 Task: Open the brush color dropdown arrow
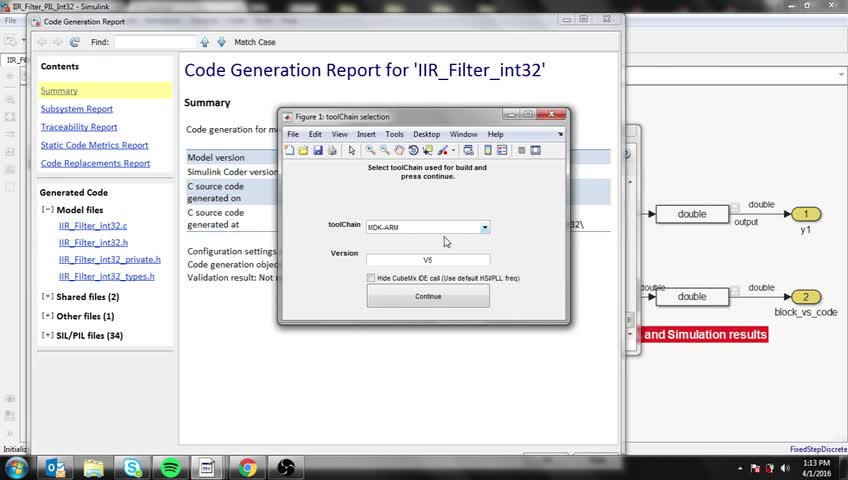[453, 150]
